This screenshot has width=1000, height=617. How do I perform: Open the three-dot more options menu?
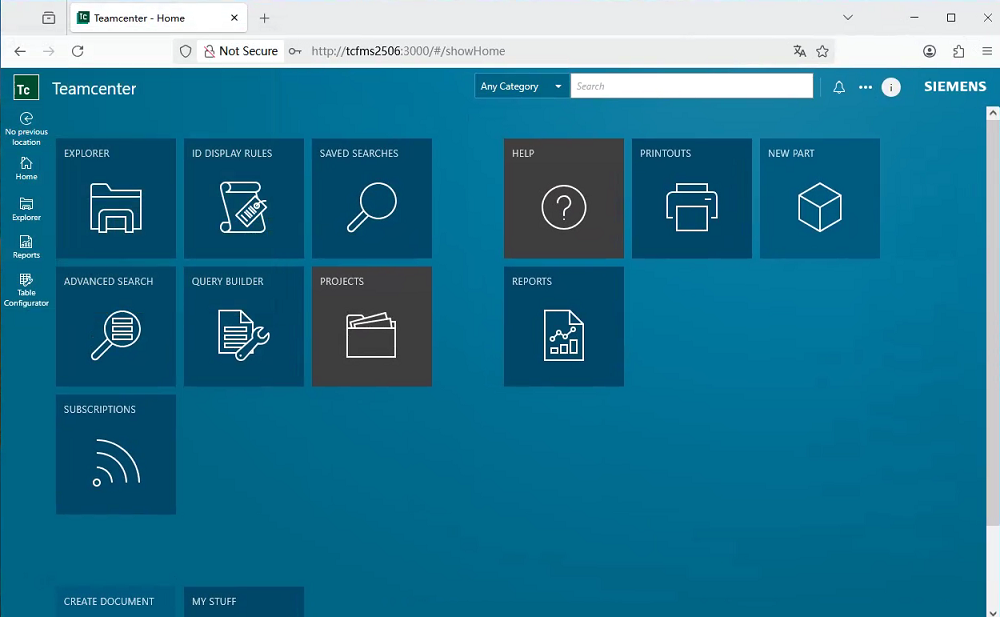pos(865,87)
